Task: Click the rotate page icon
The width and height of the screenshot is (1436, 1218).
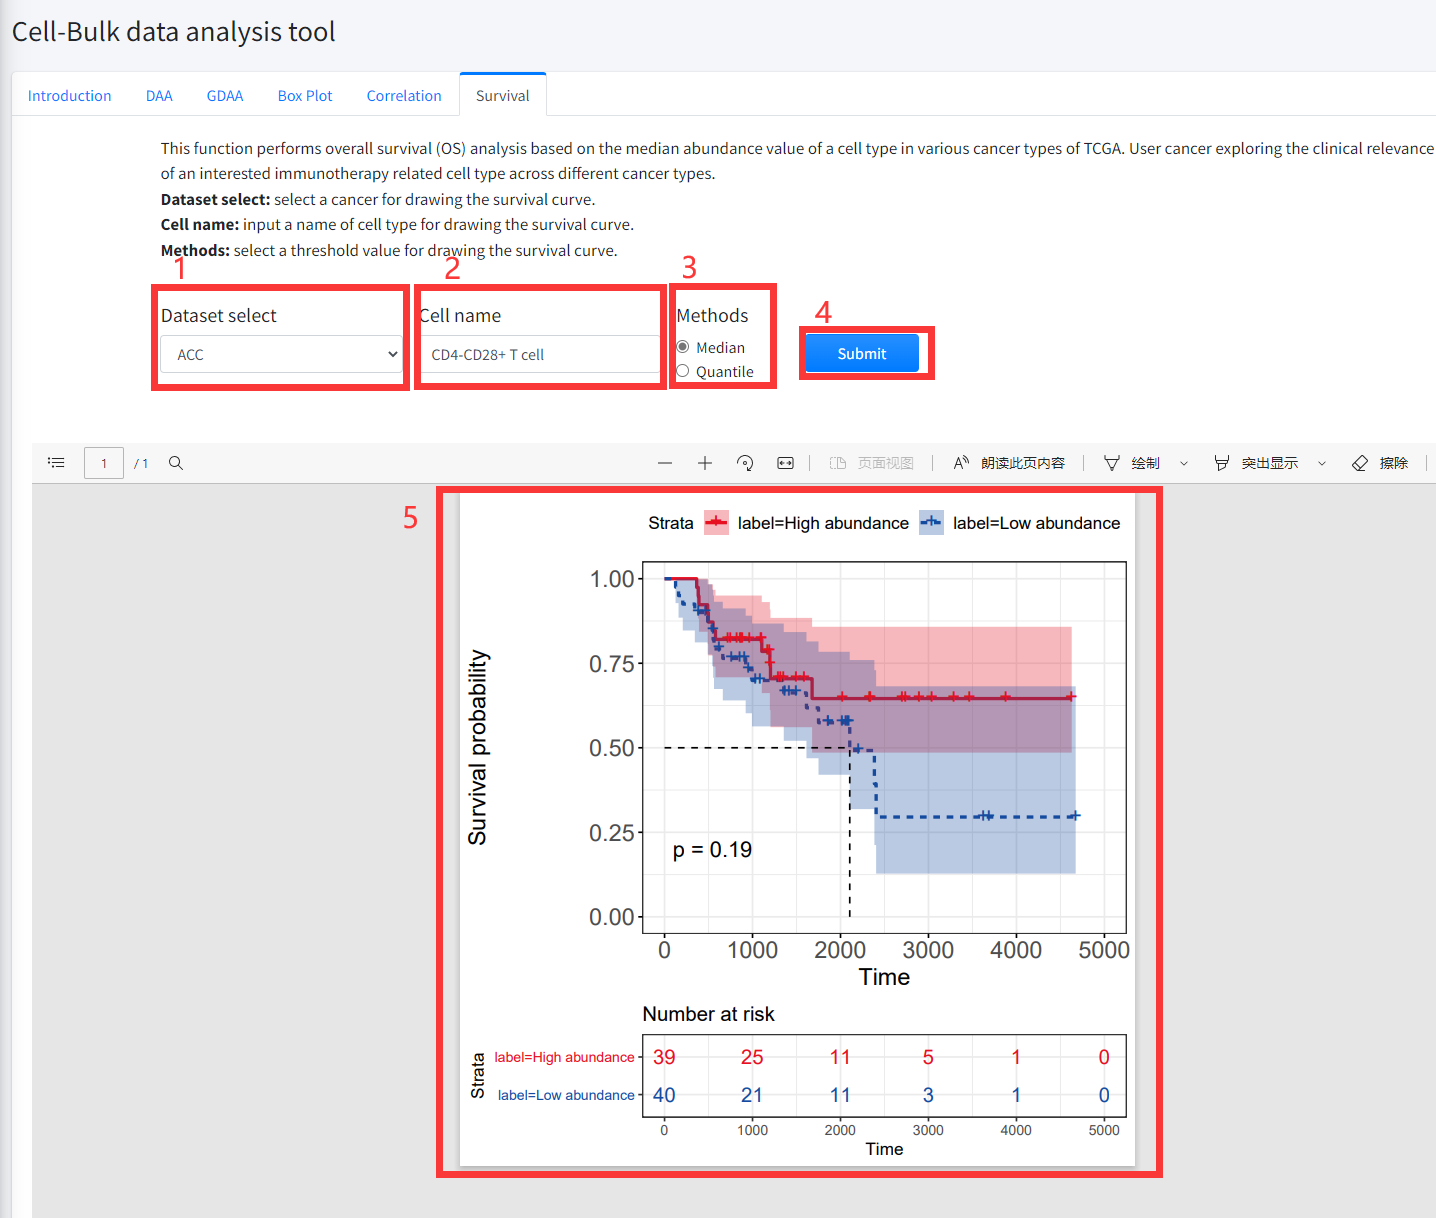Action: [x=745, y=463]
